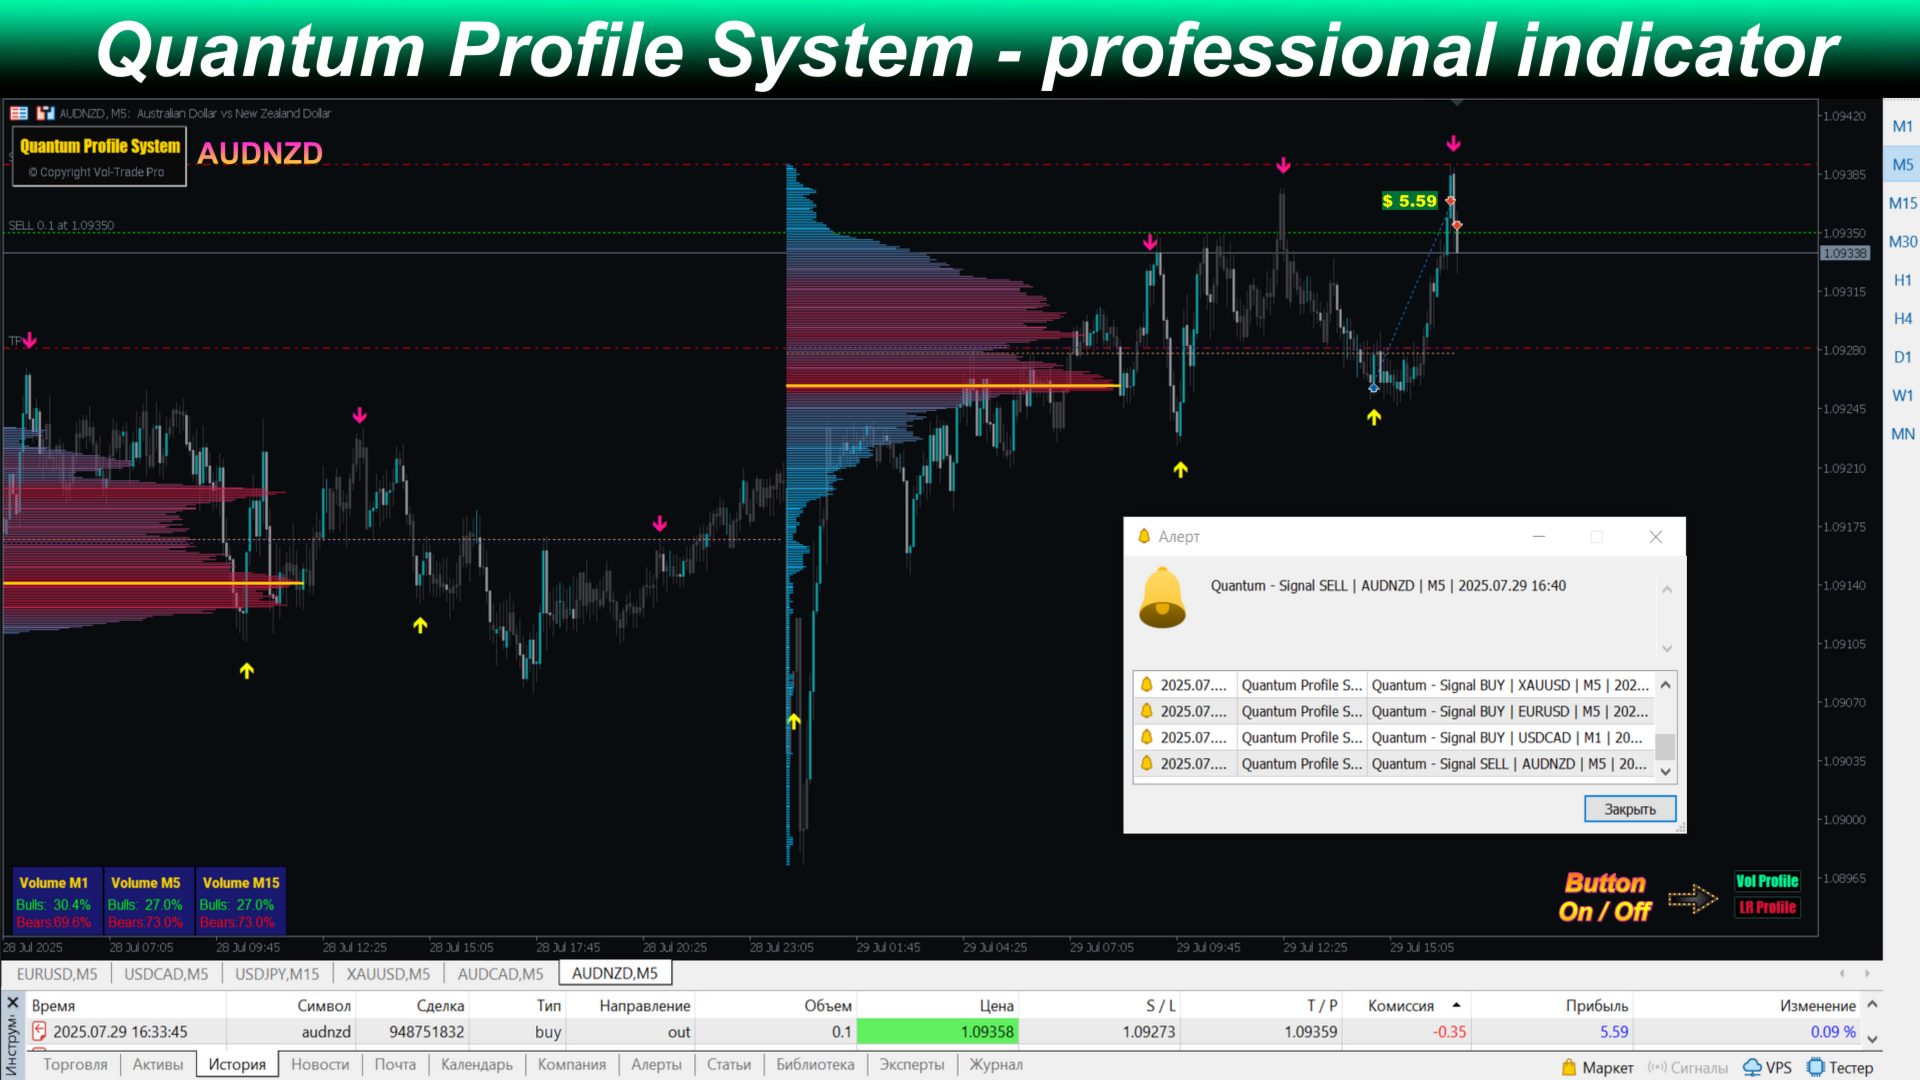The width and height of the screenshot is (1920, 1080).
Task: Switch chart to M30 timeframe
Action: click(x=1902, y=241)
